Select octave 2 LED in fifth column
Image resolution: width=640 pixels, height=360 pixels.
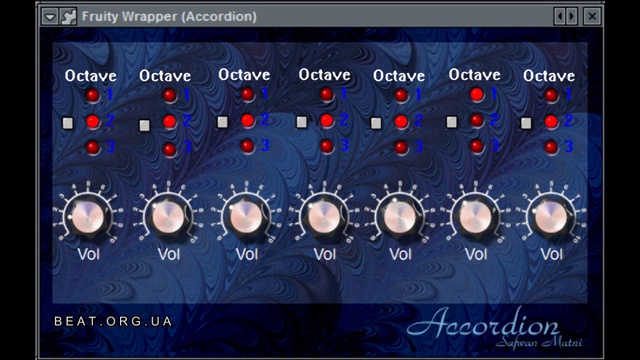click(x=401, y=121)
